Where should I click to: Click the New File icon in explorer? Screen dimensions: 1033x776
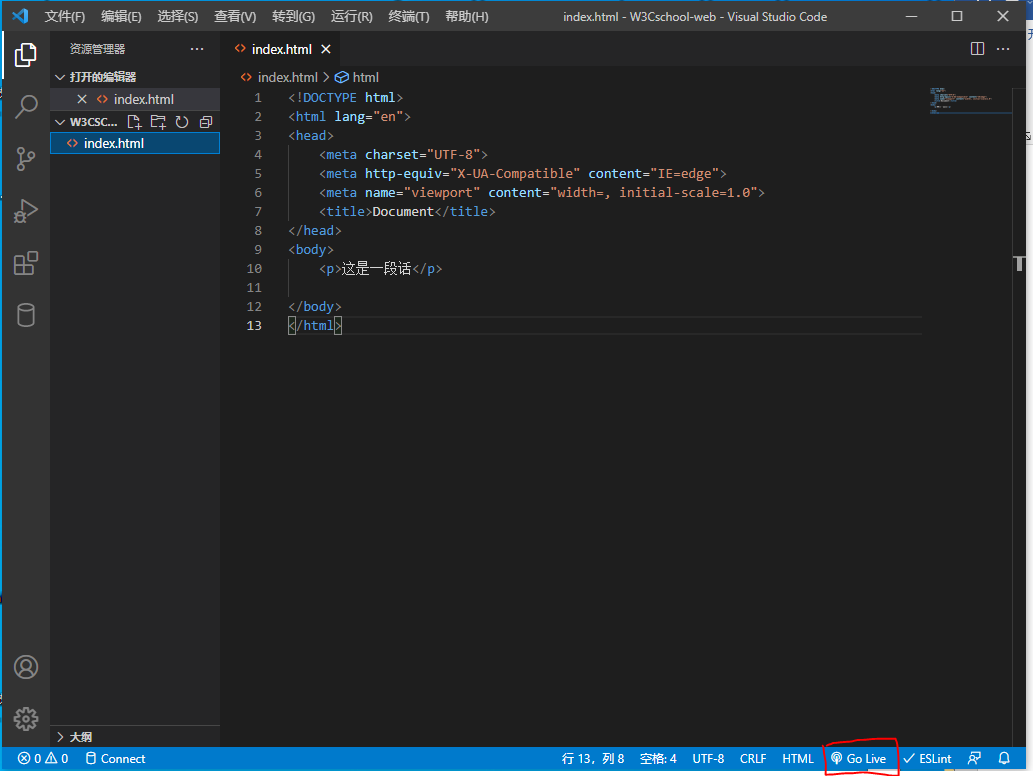coord(135,122)
